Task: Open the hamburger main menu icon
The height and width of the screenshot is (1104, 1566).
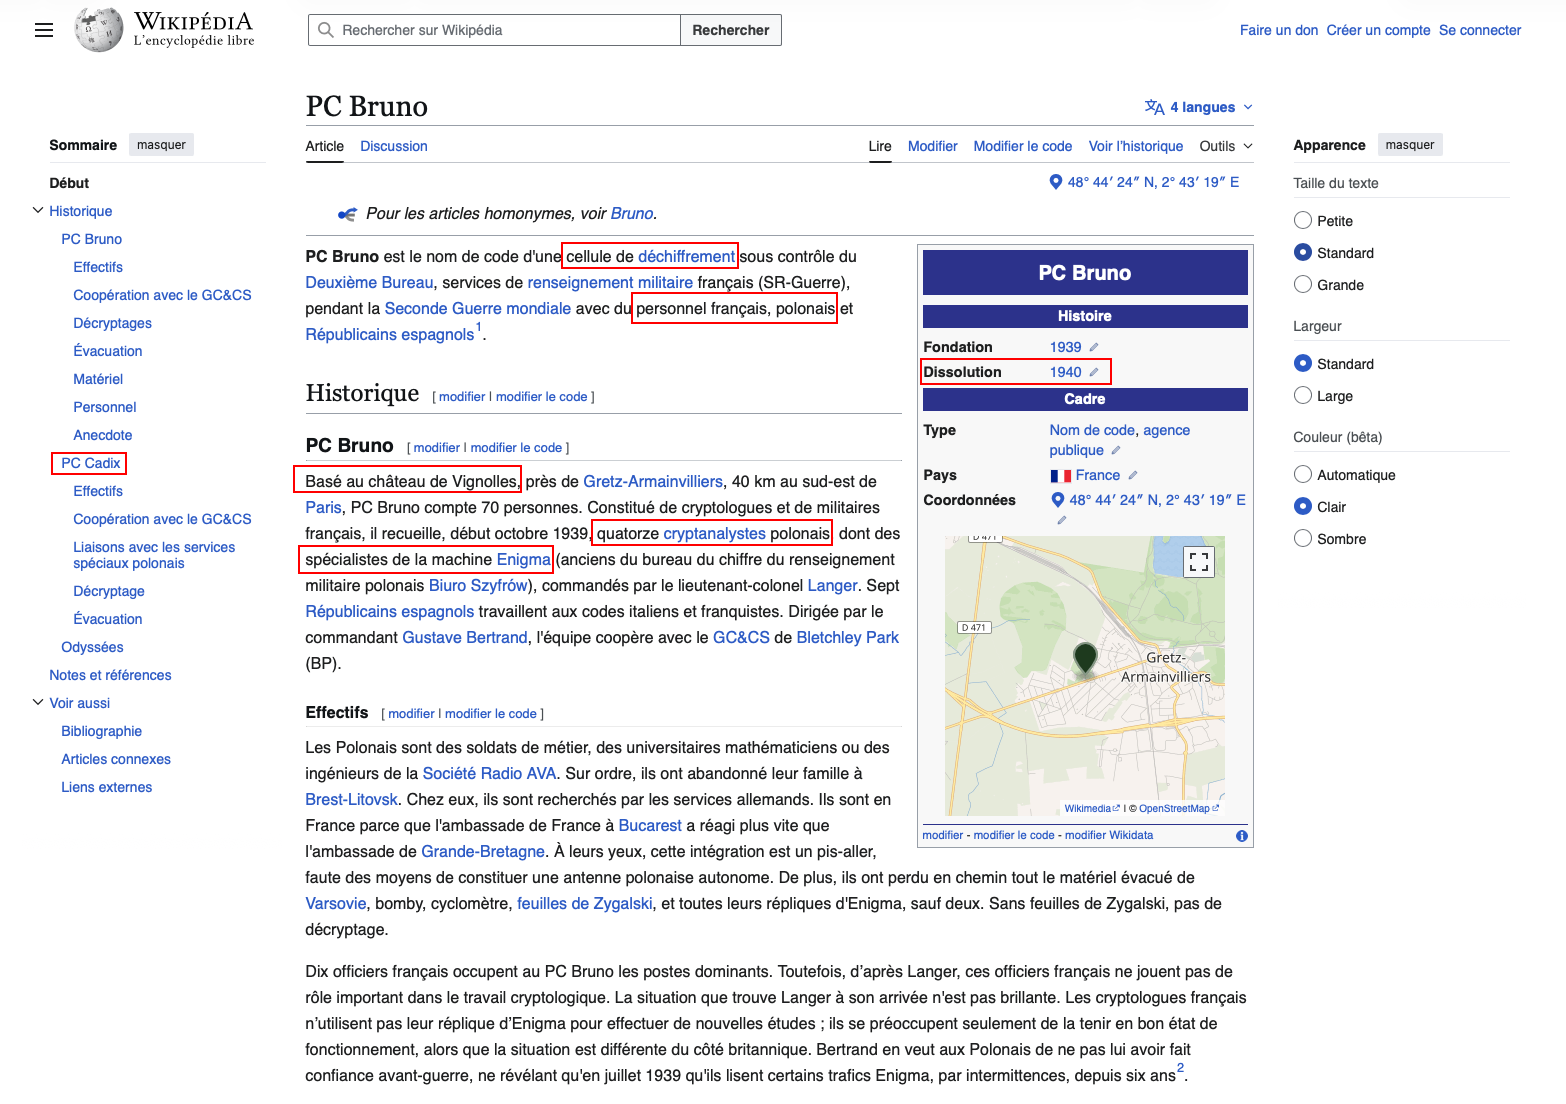Action: click(x=43, y=30)
